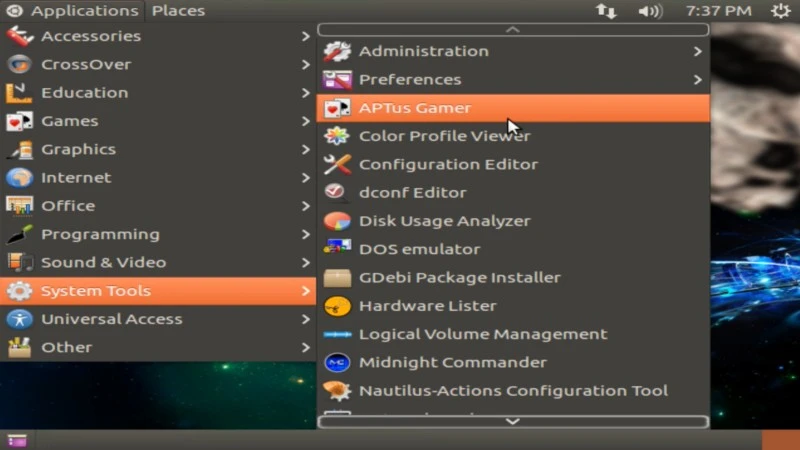Click the Universal Access icon

click(x=19, y=319)
